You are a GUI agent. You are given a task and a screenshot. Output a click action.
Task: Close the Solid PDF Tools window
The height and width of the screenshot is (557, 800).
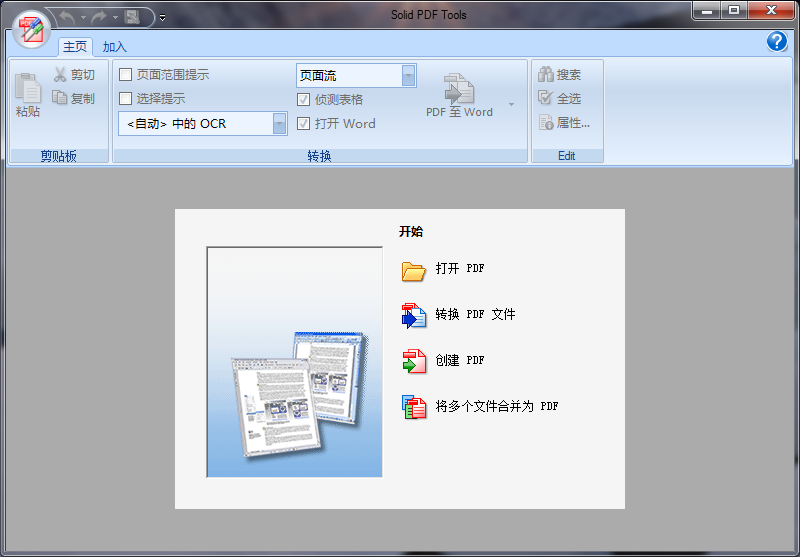click(771, 11)
